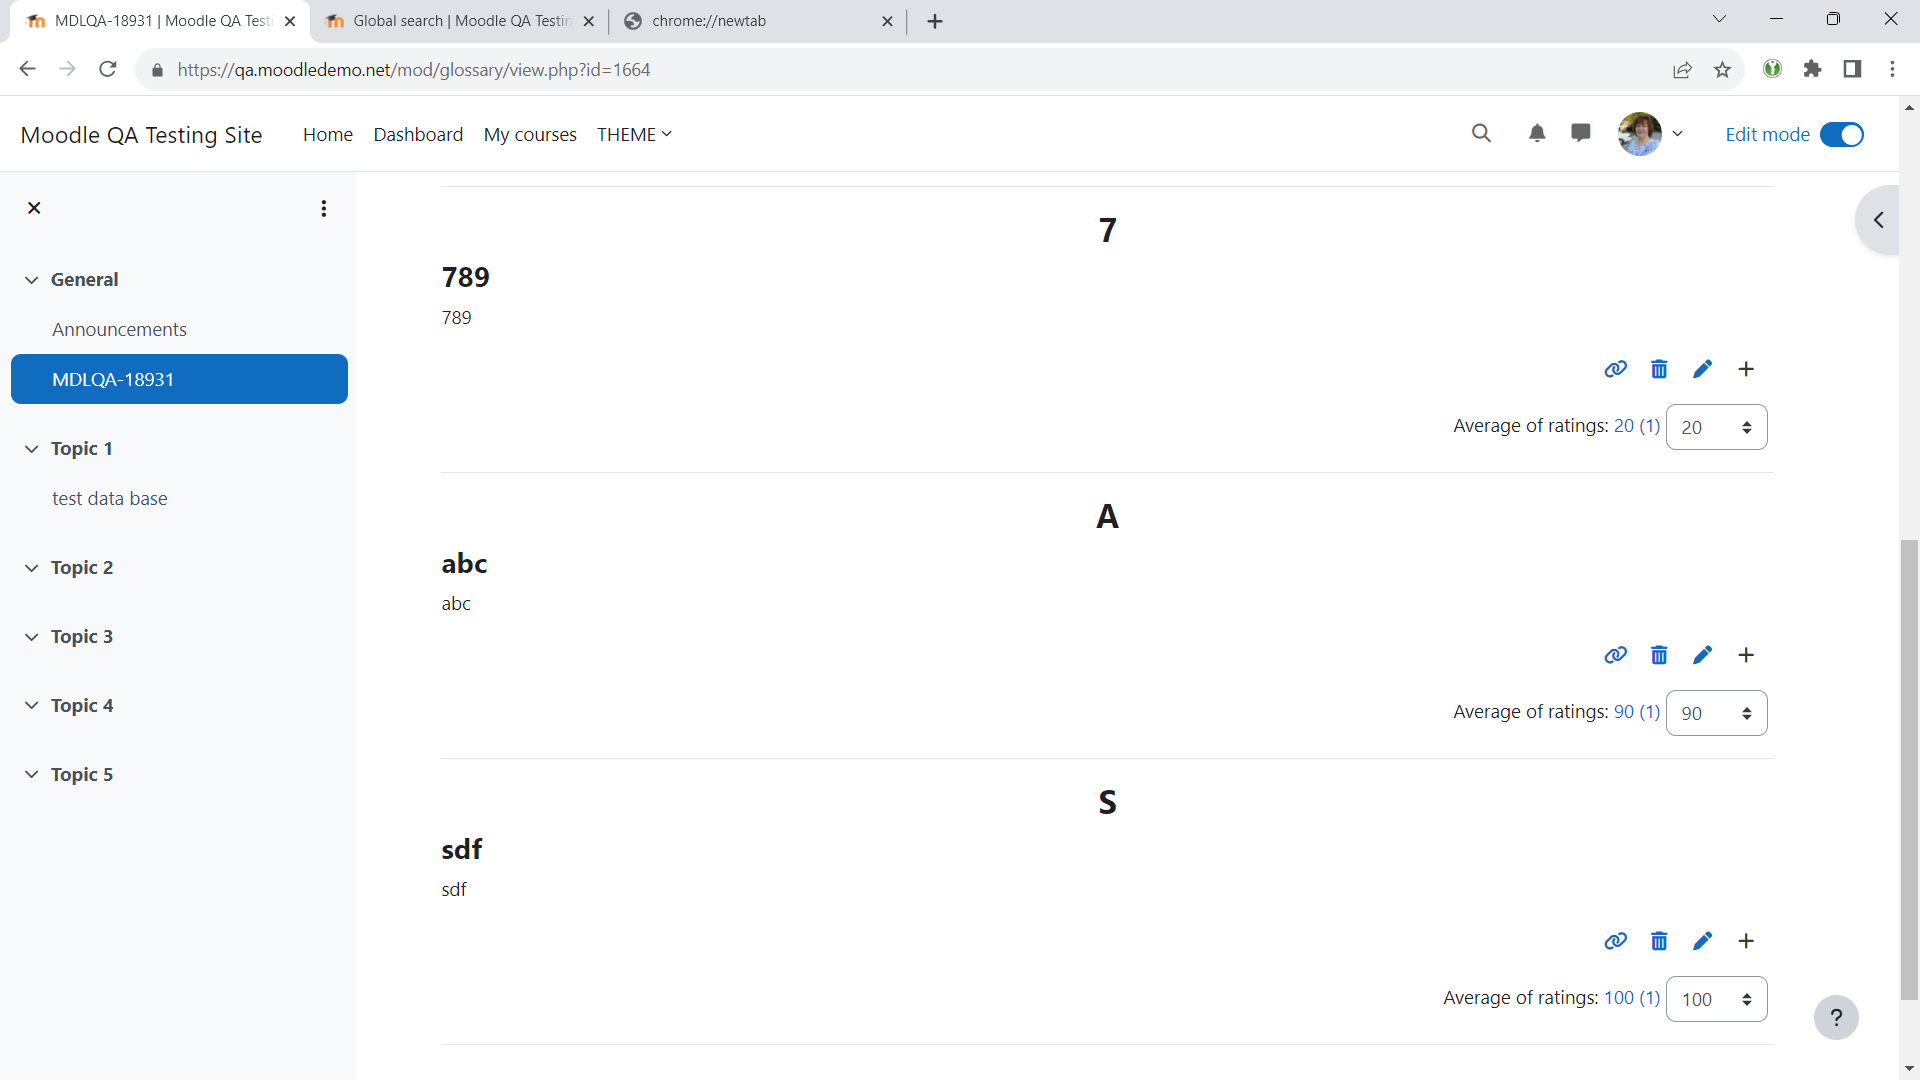The height and width of the screenshot is (1080, 1920).
Task: Open the rating dropdown showing 100
Action: [x=1716, y=999]
